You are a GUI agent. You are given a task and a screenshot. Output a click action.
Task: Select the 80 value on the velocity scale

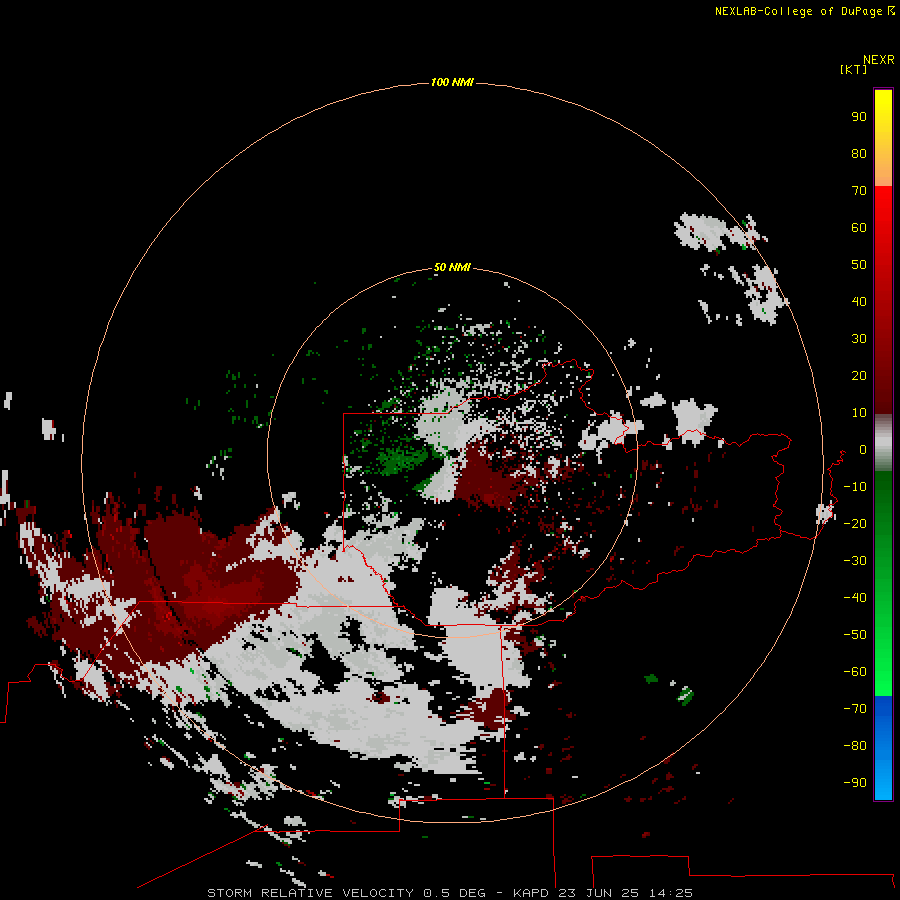(859, 153)
